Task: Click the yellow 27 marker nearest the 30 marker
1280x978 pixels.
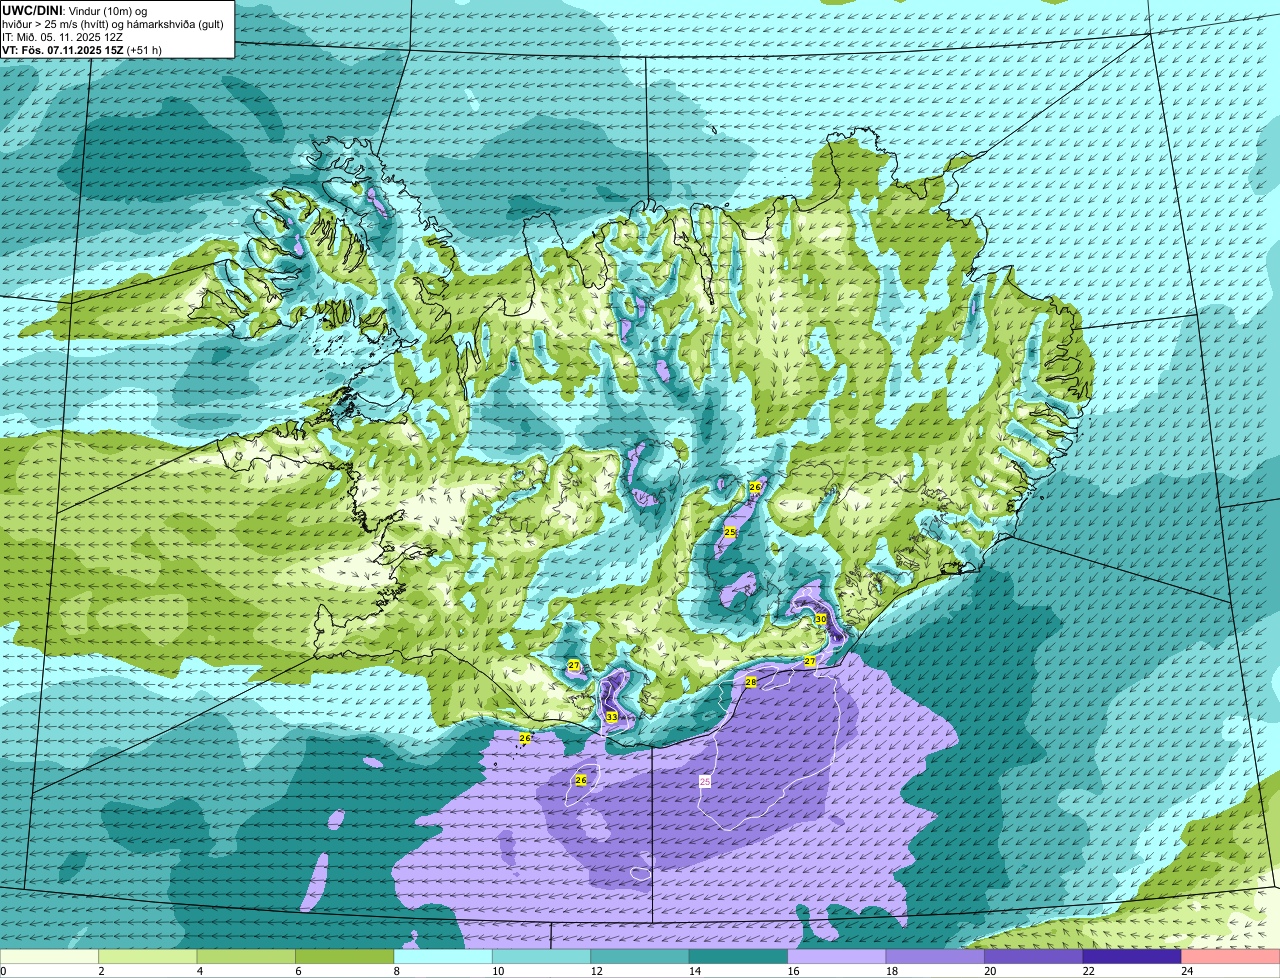Action: point(810,661)
